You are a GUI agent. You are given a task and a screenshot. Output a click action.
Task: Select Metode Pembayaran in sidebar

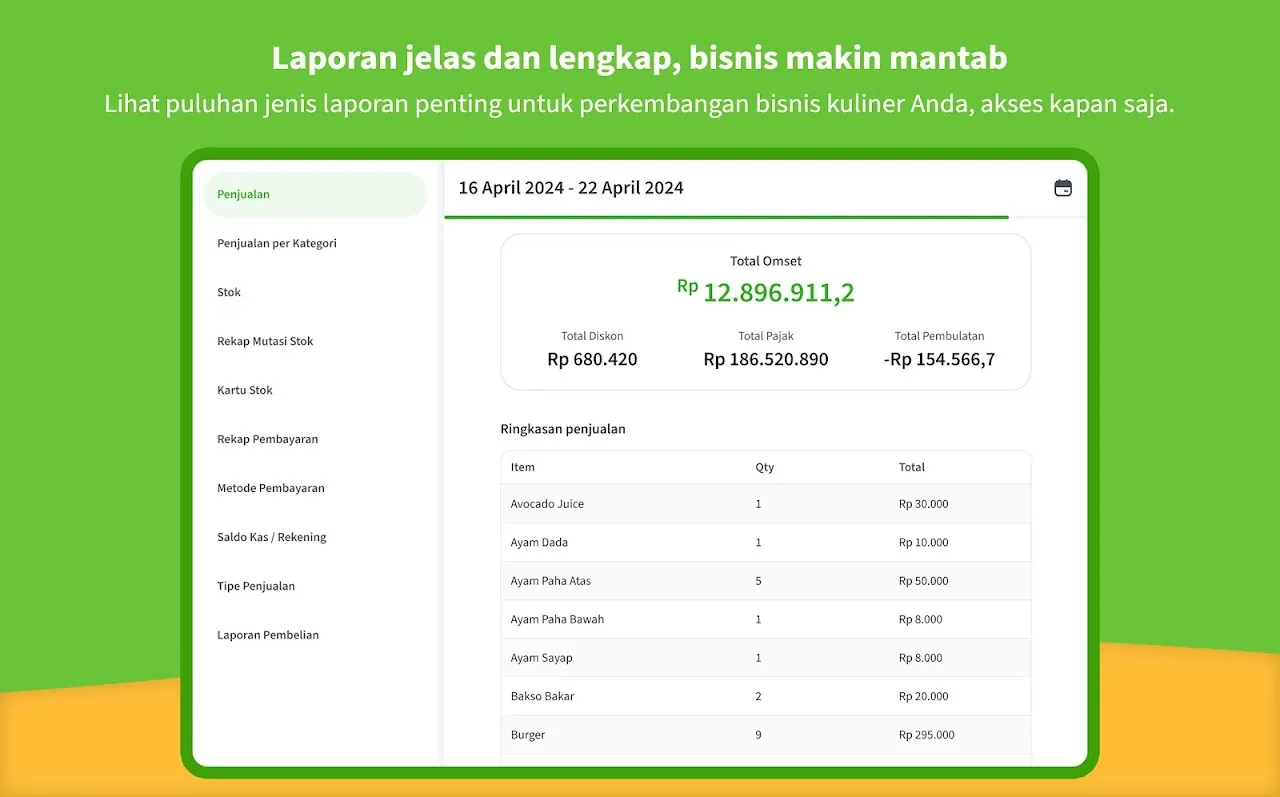tap(271, 488)
